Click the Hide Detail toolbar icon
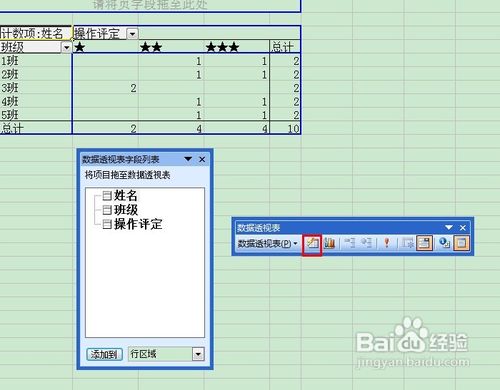Viewport: 500px width, 390px height. [x=349, y=243]
